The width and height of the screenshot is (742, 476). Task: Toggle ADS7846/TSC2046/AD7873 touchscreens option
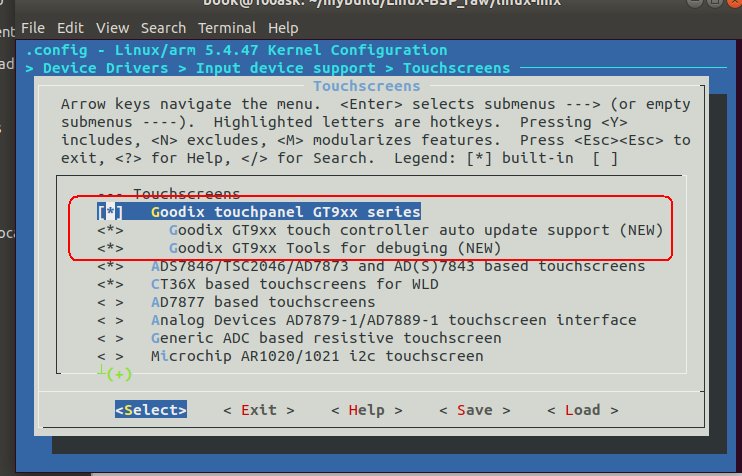pyautogui.click(x=110, y=266)
